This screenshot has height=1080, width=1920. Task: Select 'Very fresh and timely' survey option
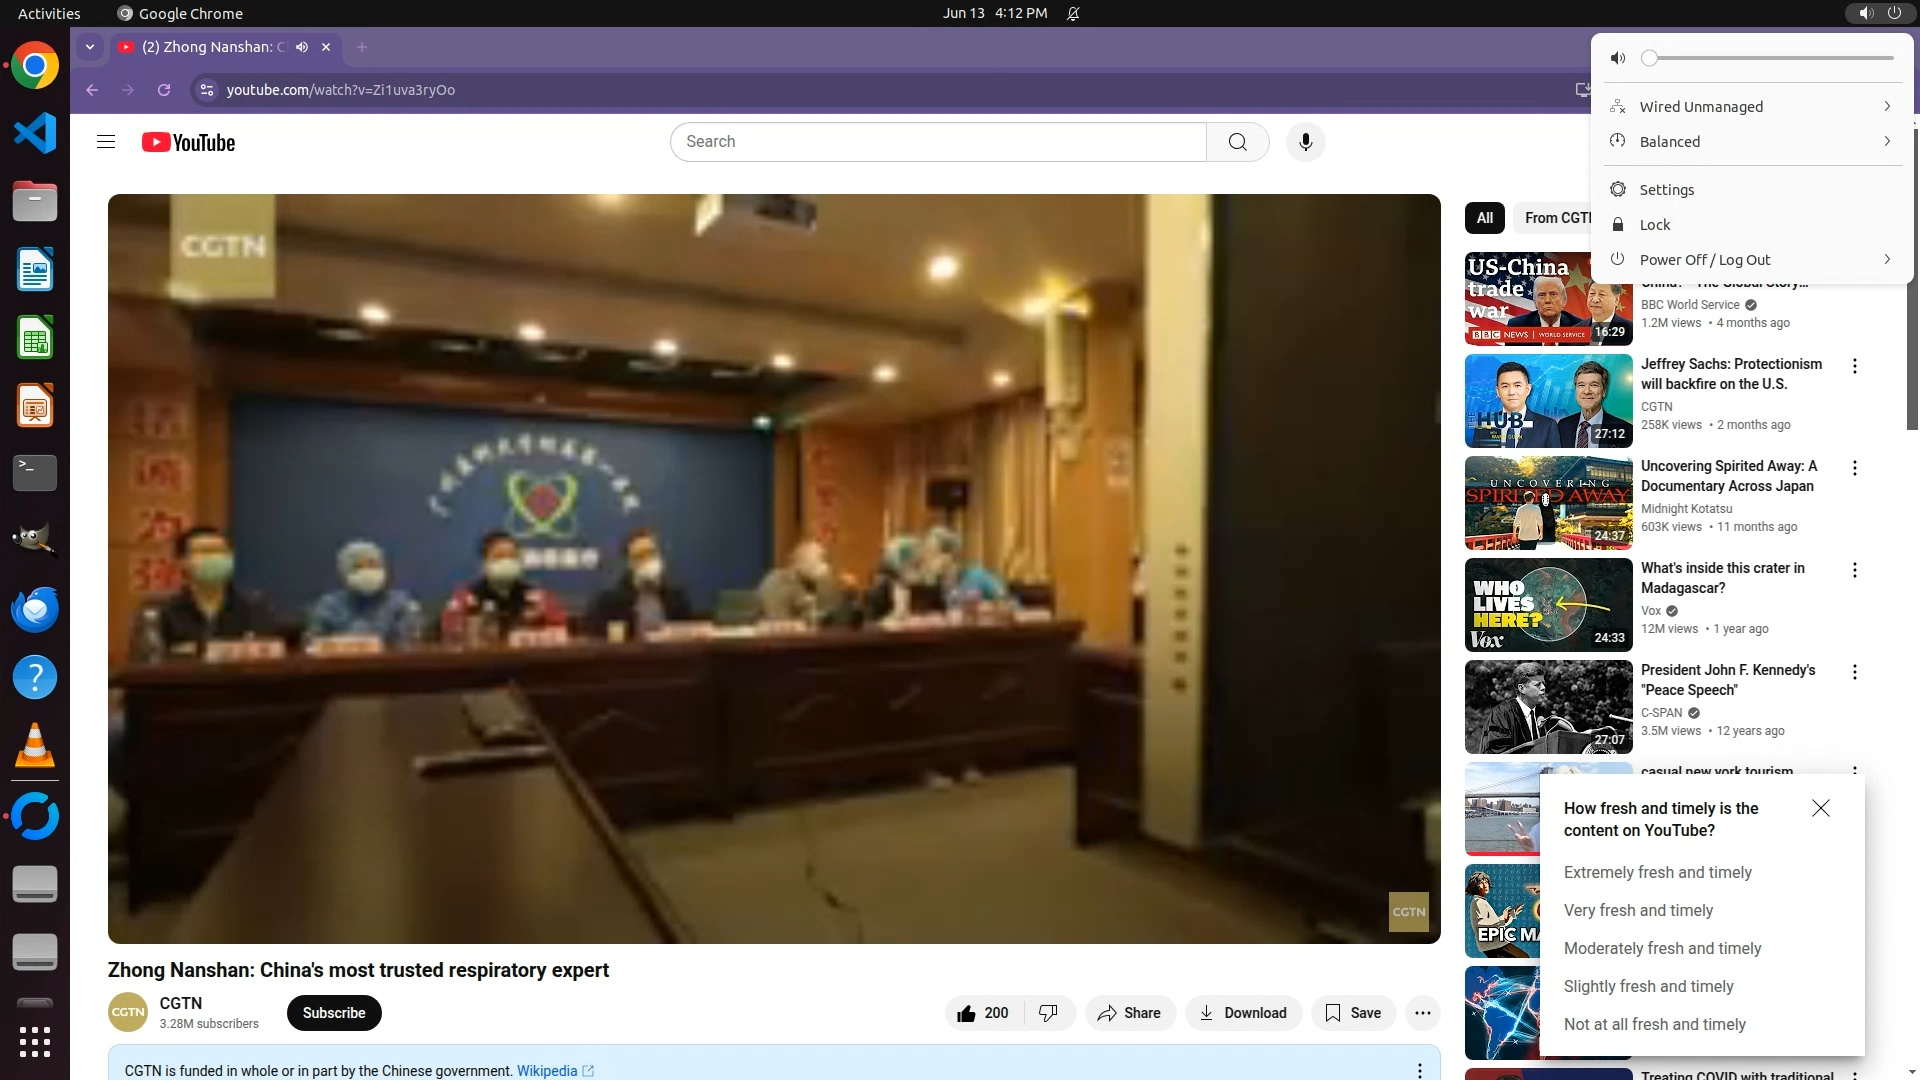pos(1638,910)
